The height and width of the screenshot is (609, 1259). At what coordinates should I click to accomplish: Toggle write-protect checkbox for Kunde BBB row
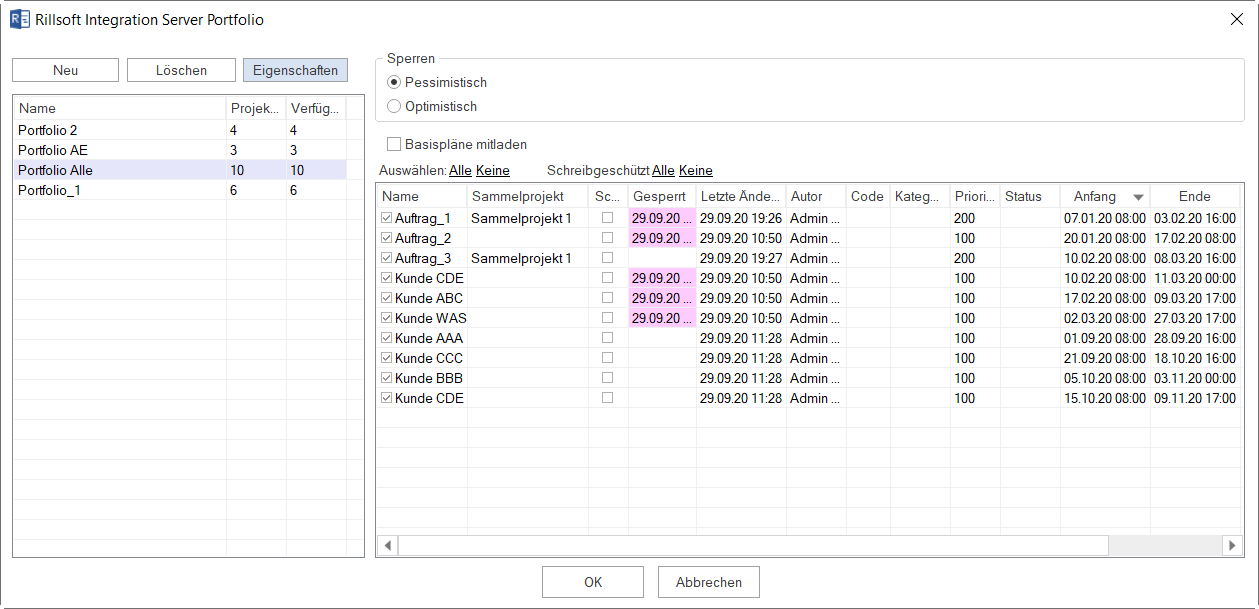click(607, 378)
